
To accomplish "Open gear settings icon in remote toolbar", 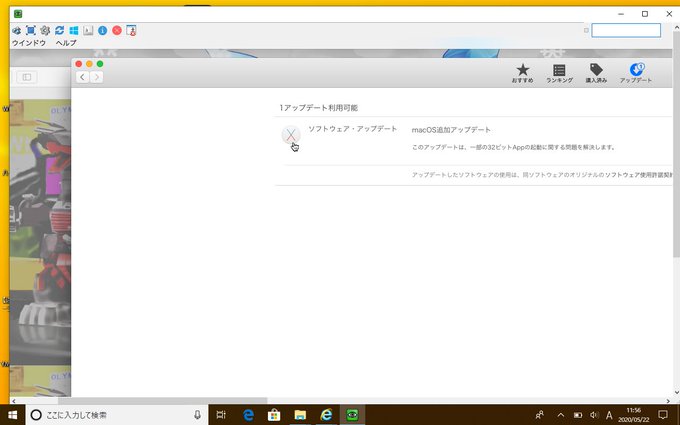I will [45, 30].
